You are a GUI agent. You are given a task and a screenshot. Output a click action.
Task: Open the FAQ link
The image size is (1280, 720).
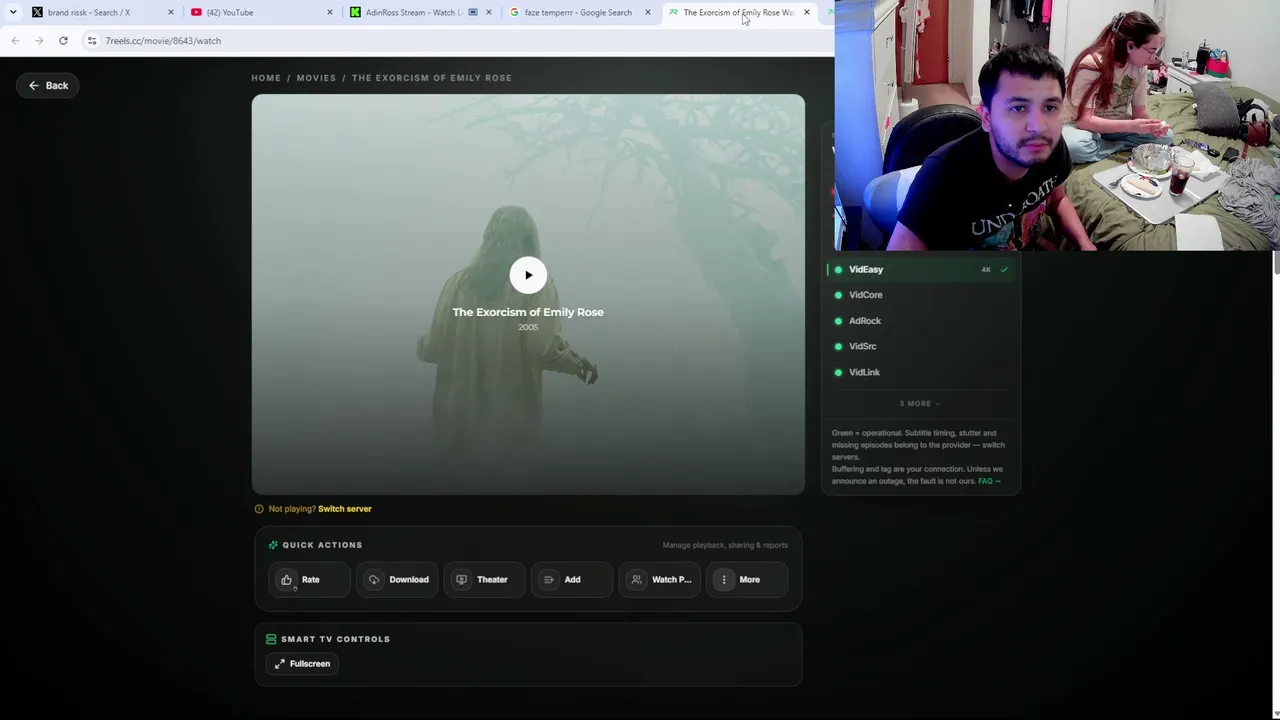point(989,481)
